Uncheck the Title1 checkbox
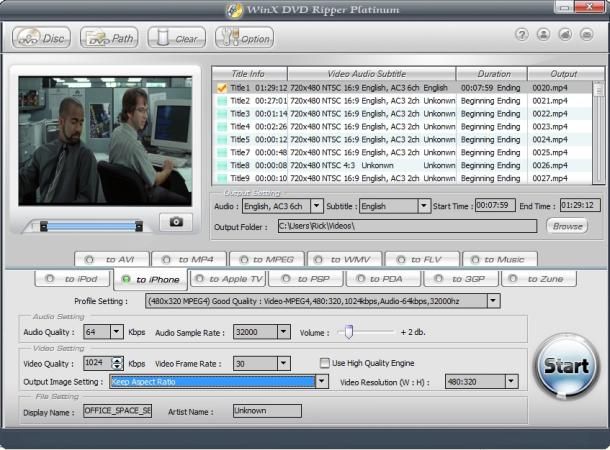Viewport: 610px width, 450px height. coord(222,88)
